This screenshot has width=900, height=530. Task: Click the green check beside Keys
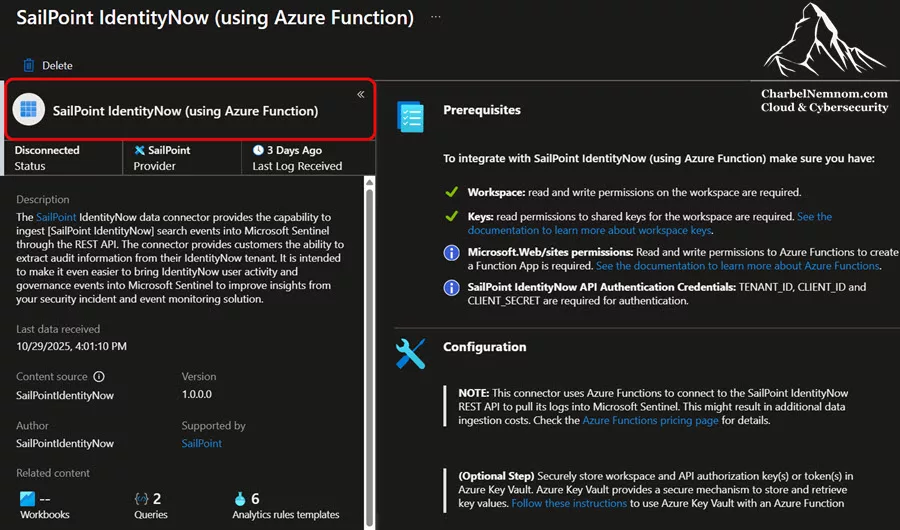(x=452, y=216)
